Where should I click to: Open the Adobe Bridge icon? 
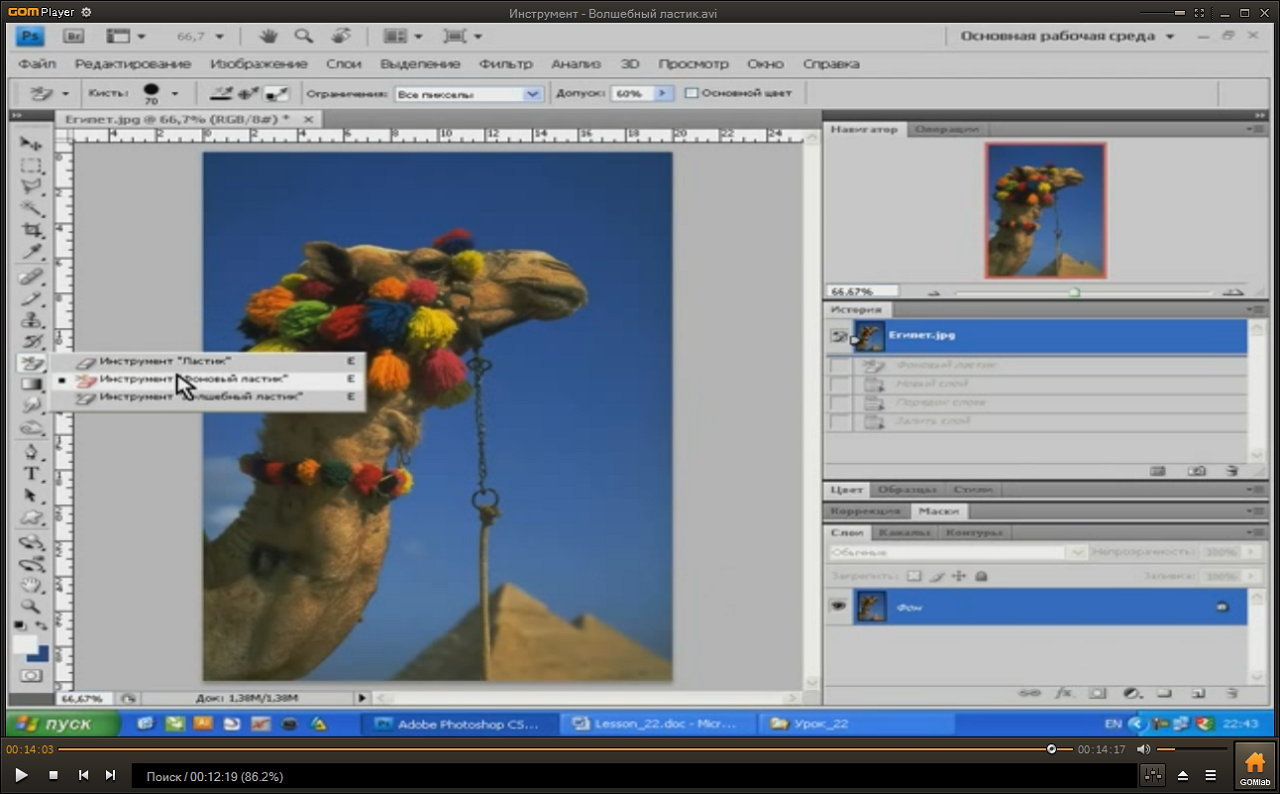(73, 36)
